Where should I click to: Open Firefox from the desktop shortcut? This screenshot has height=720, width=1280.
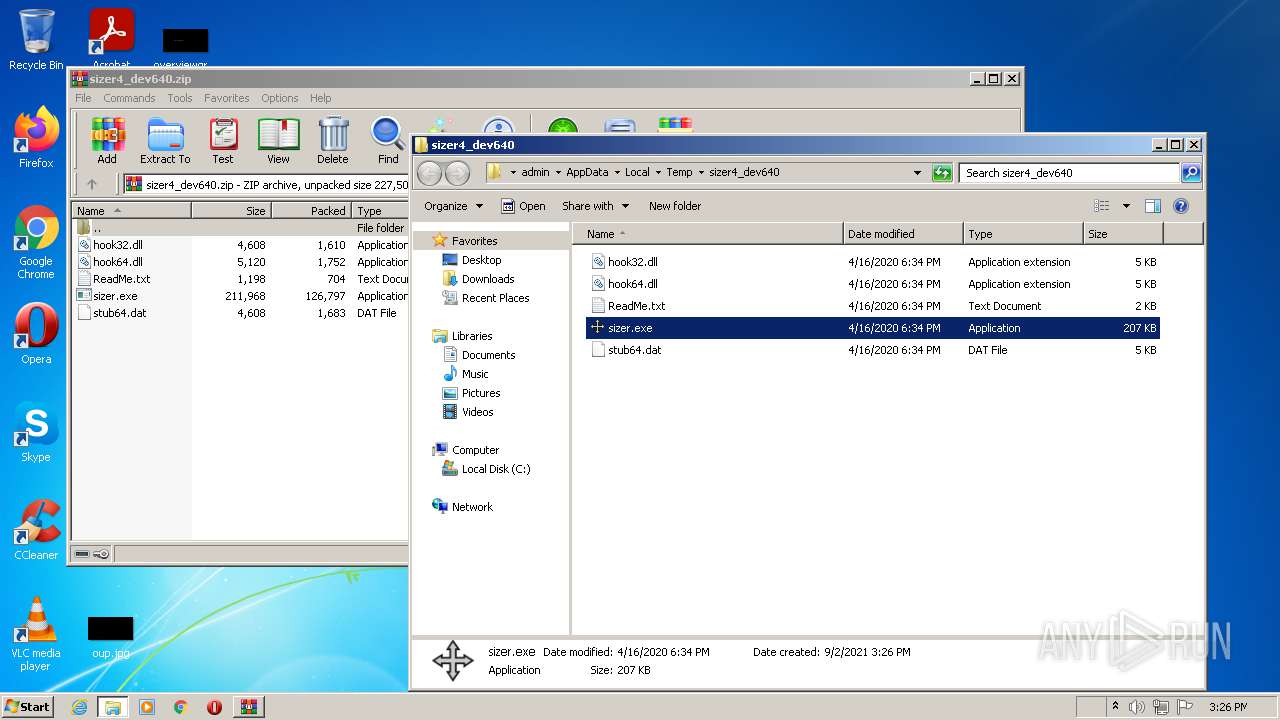coord(36,138)
